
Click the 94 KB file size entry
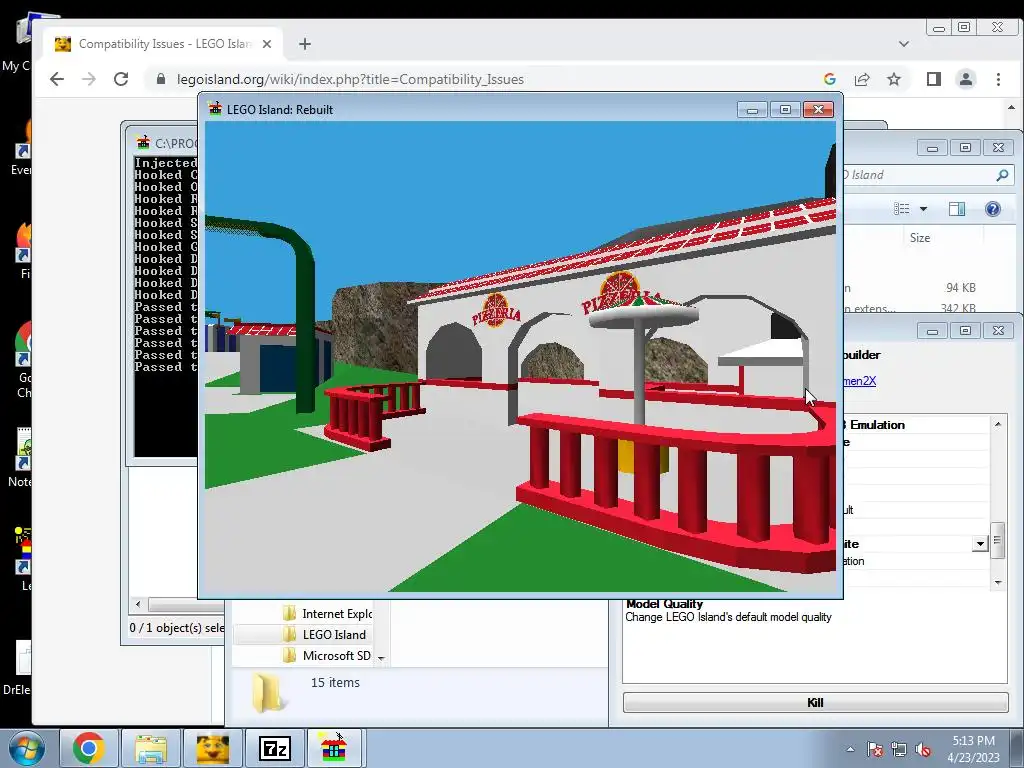[961, 287]
